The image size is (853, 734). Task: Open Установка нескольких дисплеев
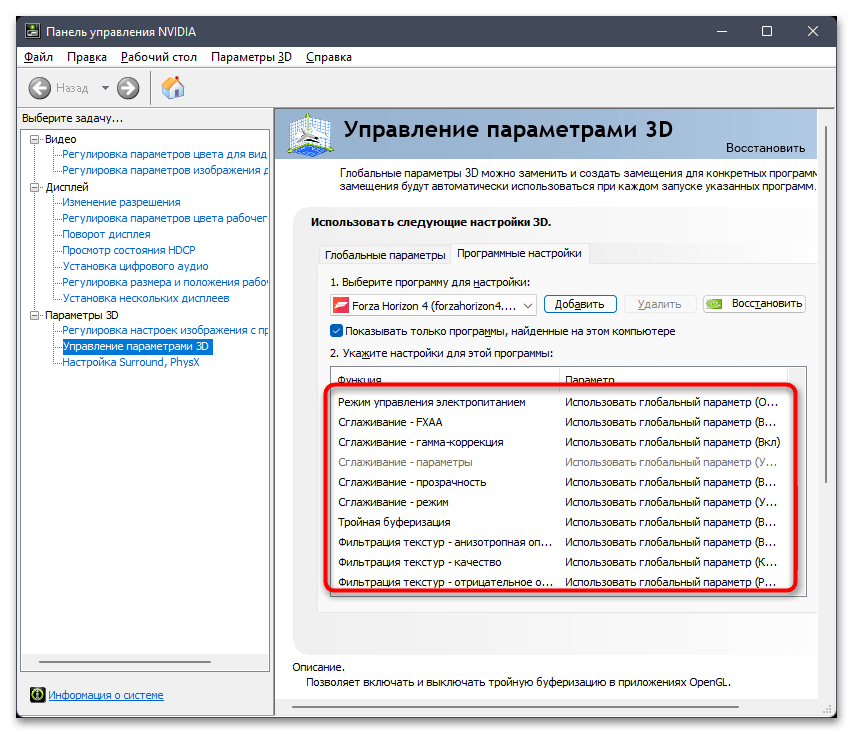tap(146, 298)
